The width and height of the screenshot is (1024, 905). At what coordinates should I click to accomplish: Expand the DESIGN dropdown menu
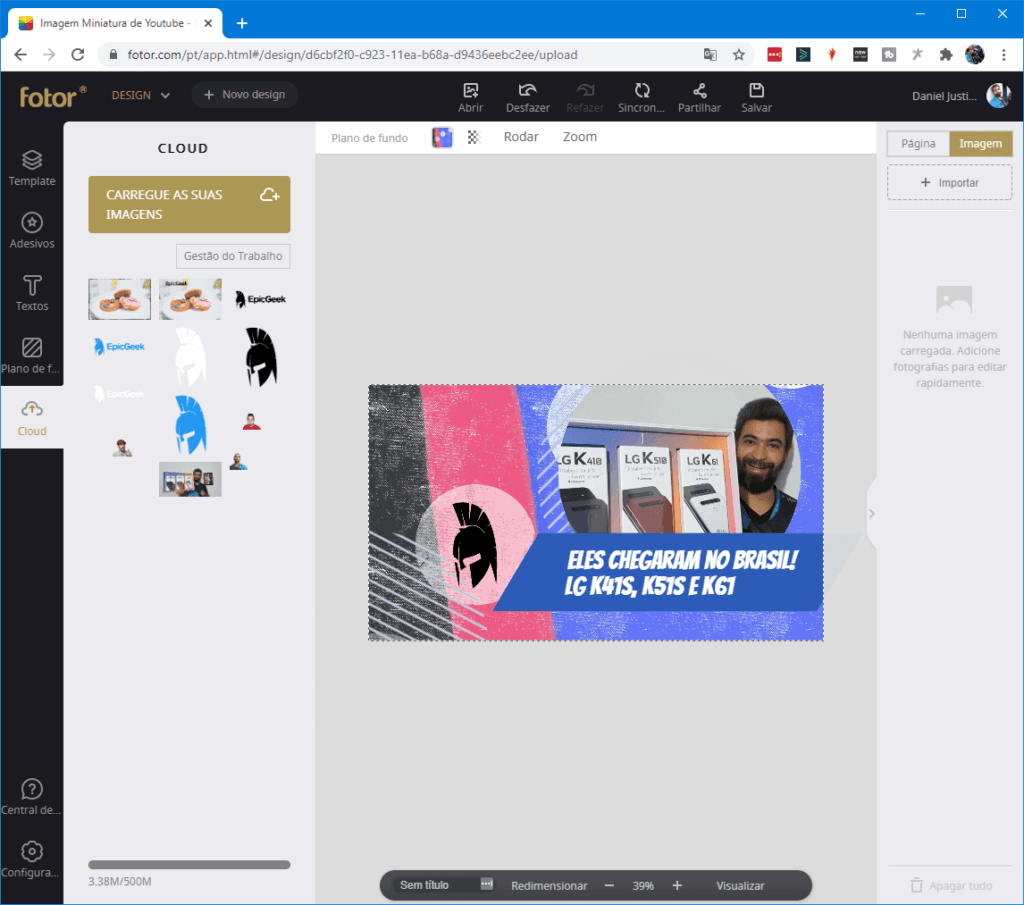(140, 95)
